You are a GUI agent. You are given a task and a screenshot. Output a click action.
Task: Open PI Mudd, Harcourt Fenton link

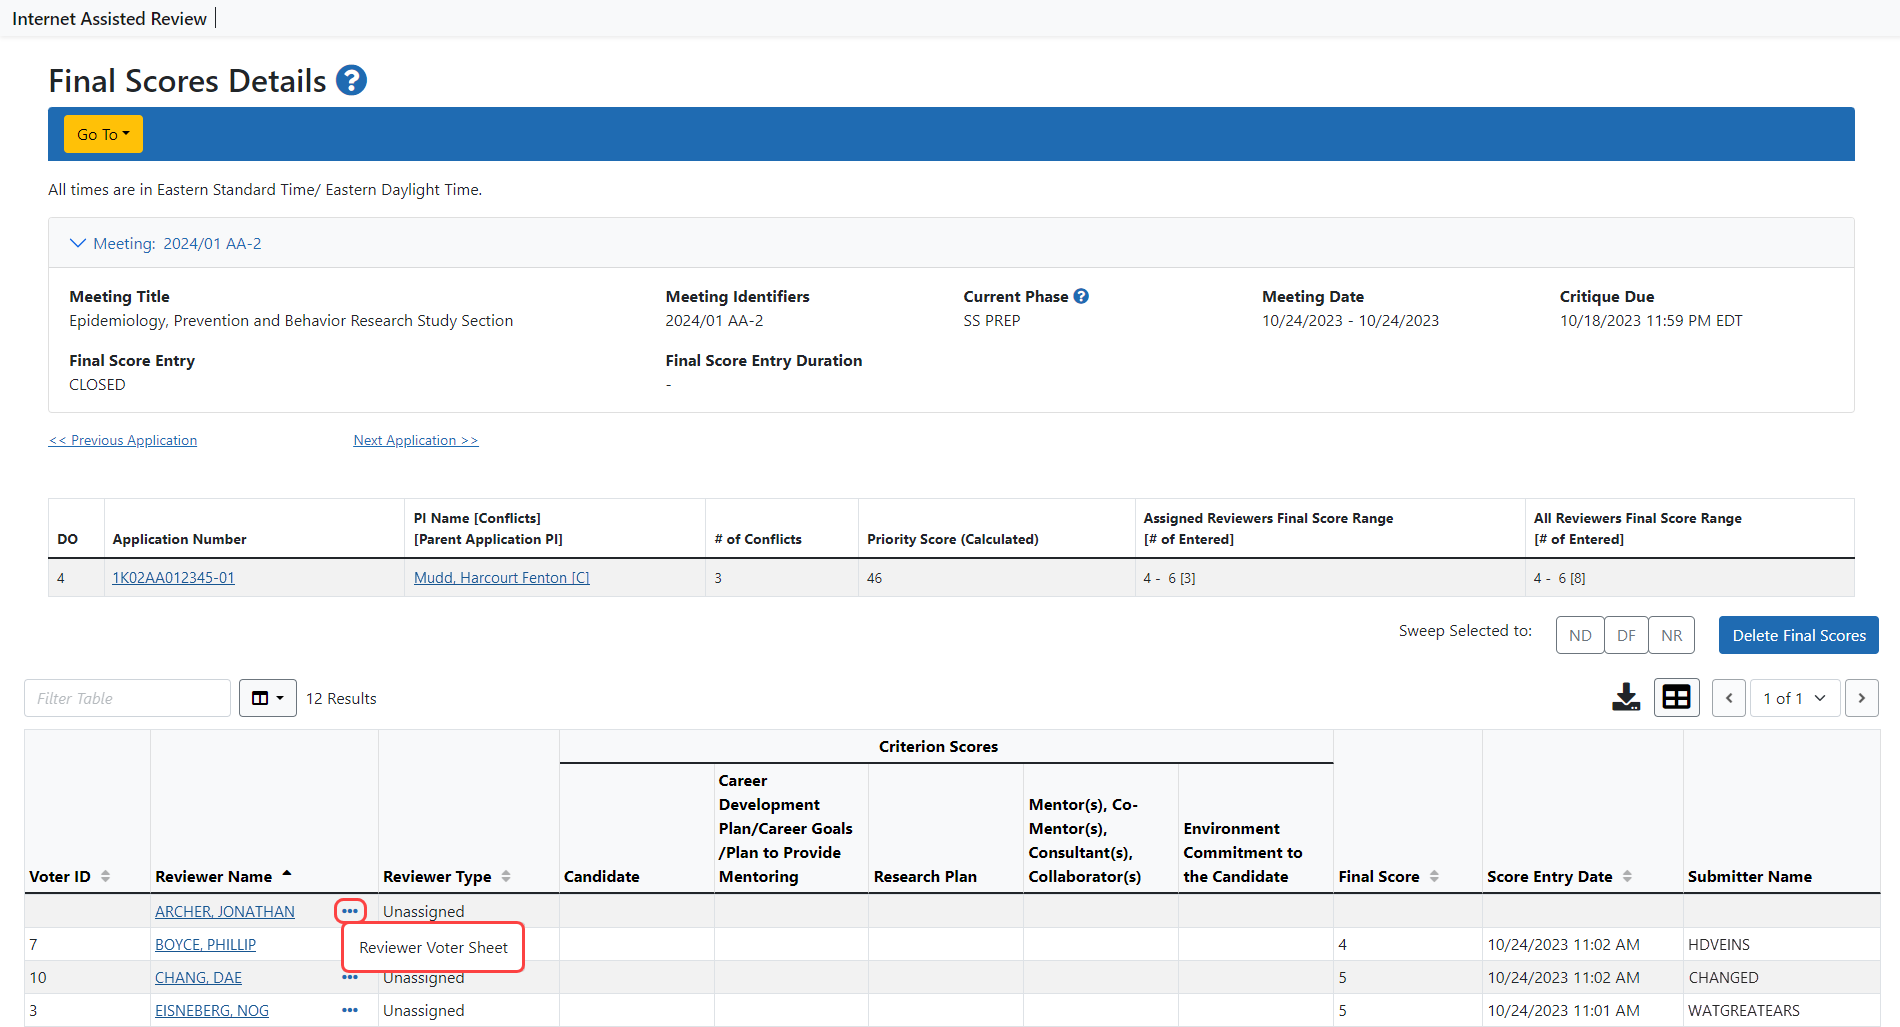click(502, 578)
